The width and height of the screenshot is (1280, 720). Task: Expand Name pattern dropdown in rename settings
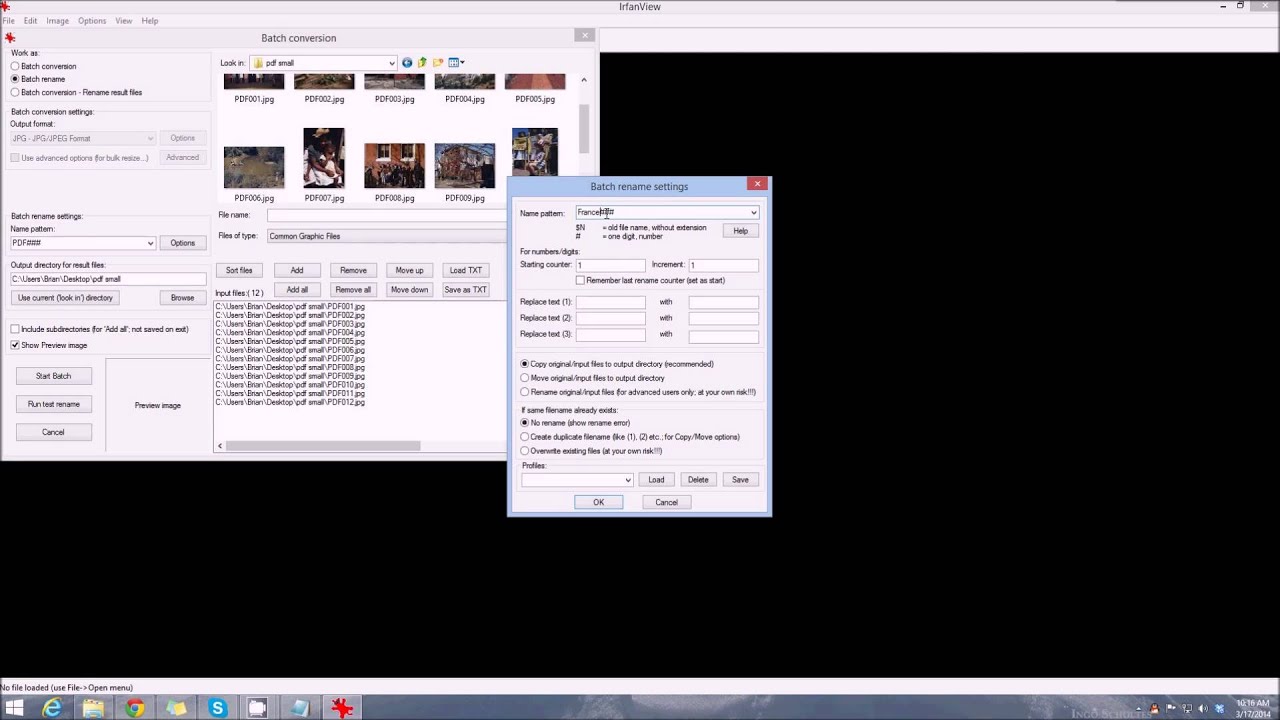point(753,212)
